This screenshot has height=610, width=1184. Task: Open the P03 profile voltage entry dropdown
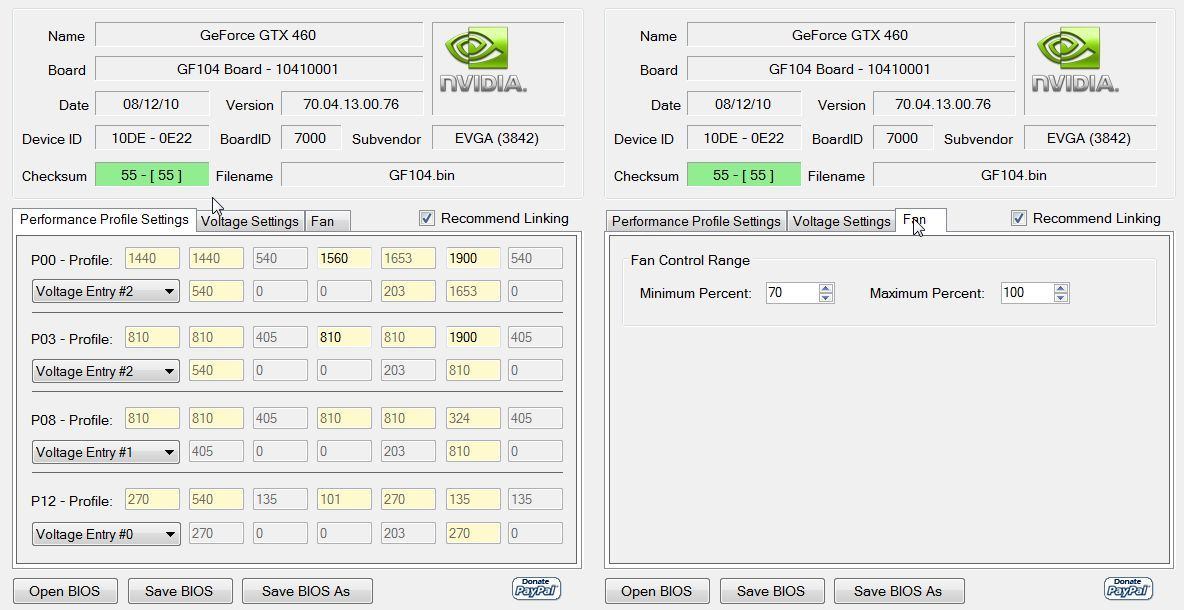[106, 371]
